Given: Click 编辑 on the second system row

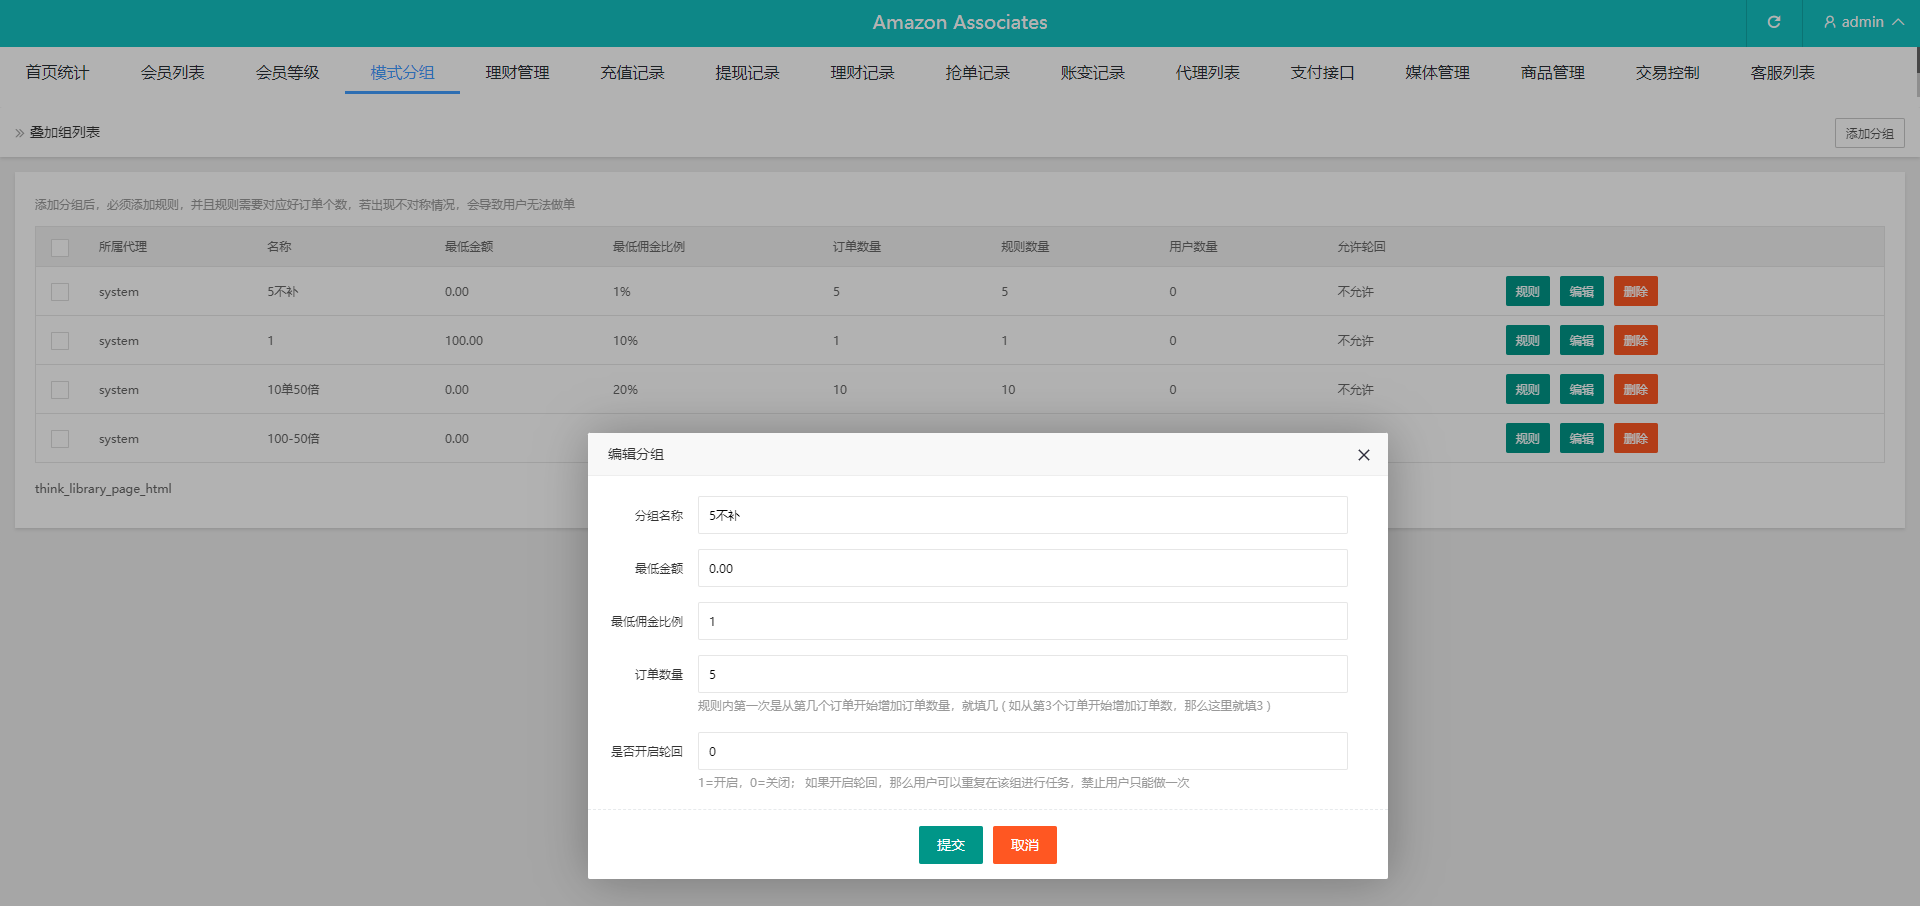Looking at the screenshot, I should tap(1581, 341).
